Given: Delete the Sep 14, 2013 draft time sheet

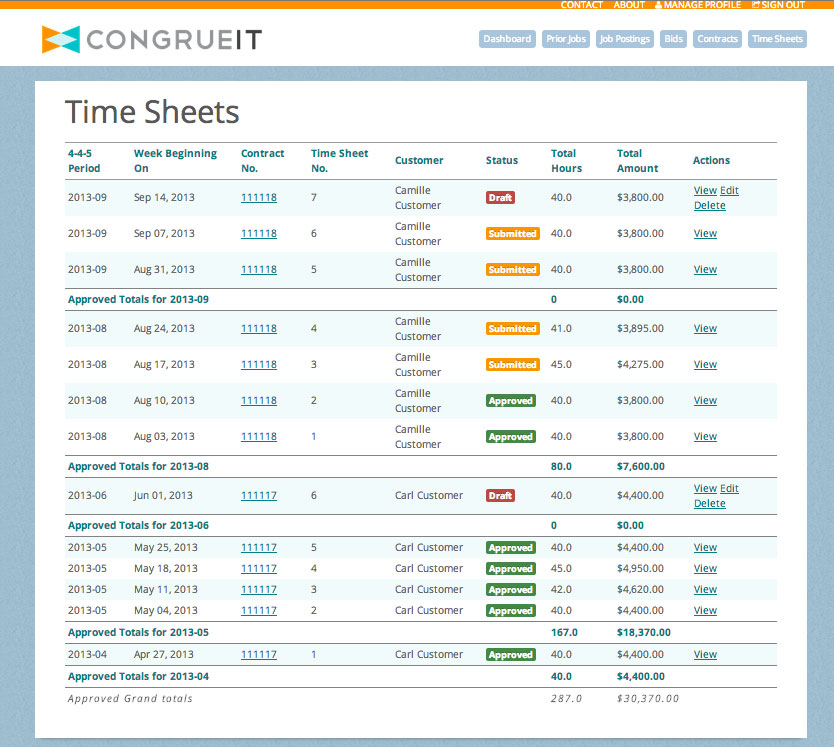Looking at the screenshot, I should (710, 205).
